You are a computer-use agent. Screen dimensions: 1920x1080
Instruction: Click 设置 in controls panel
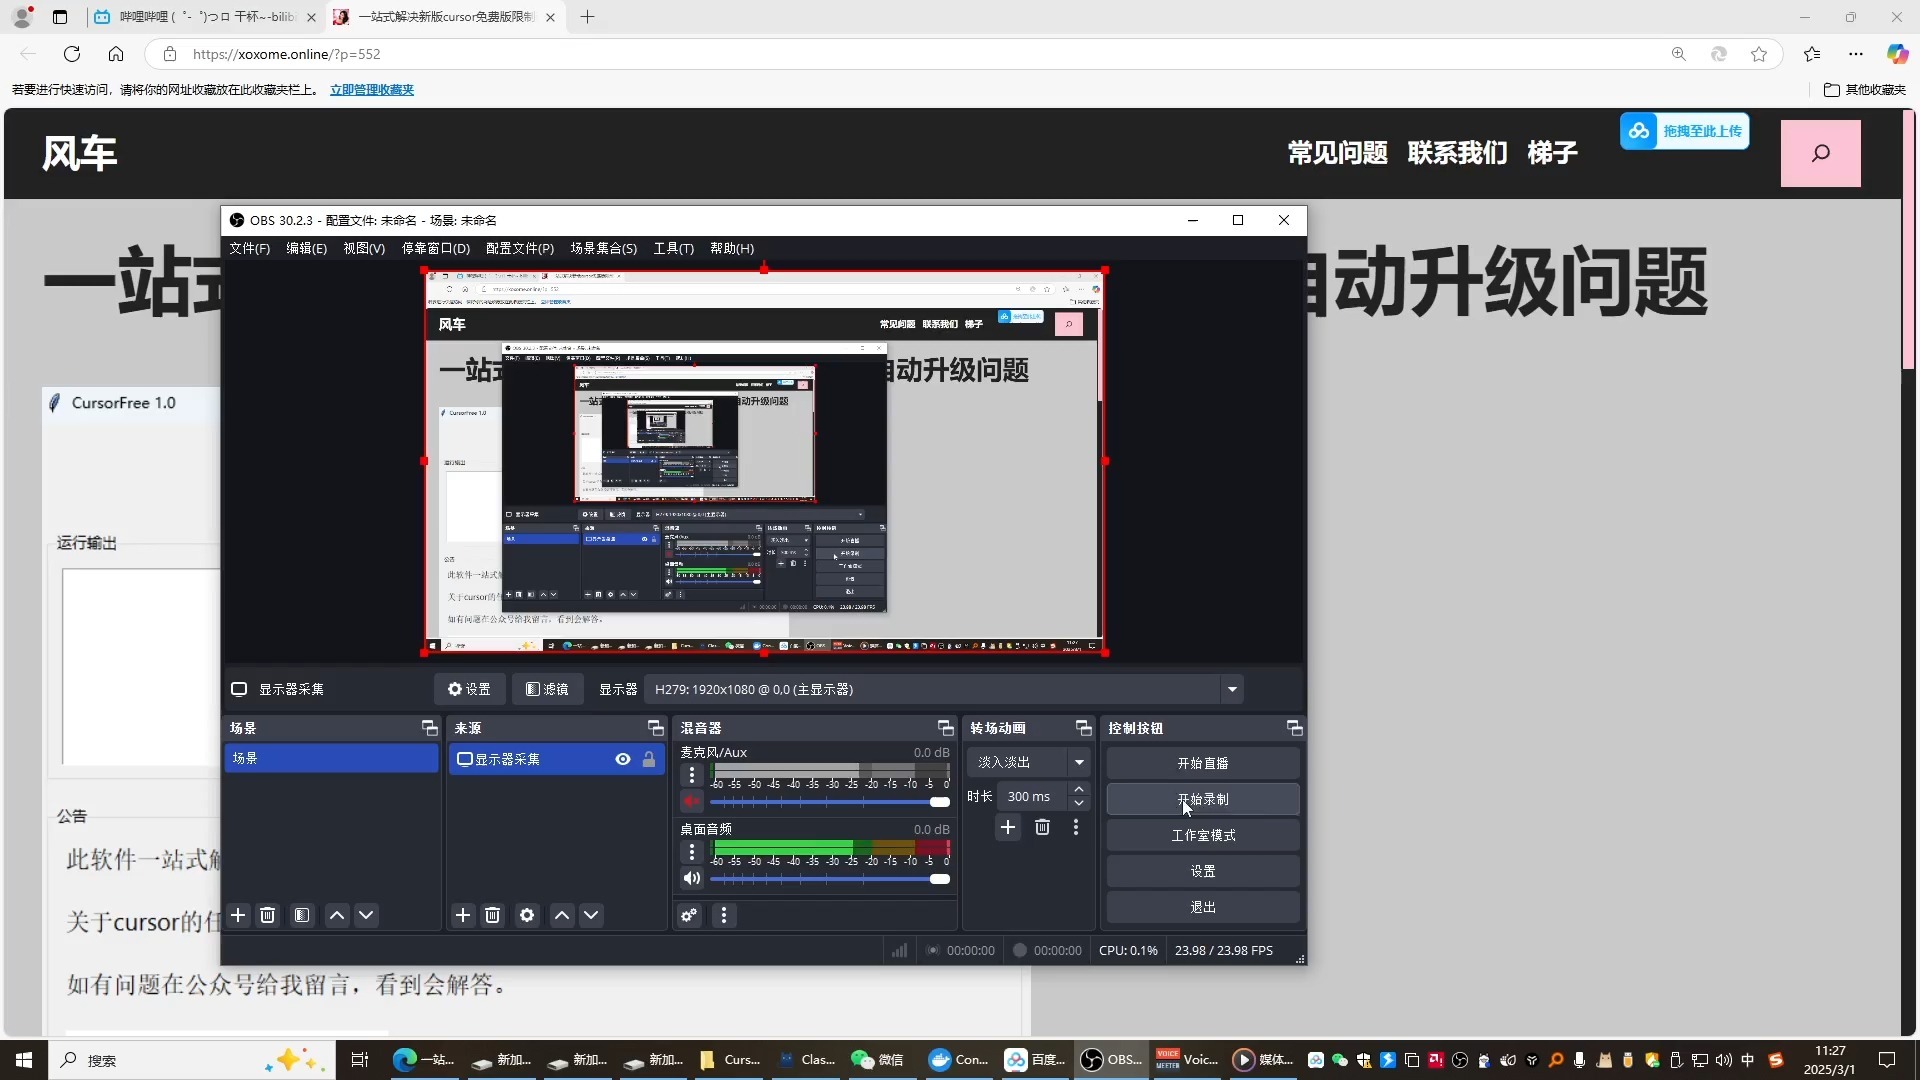pos(1203,871)
